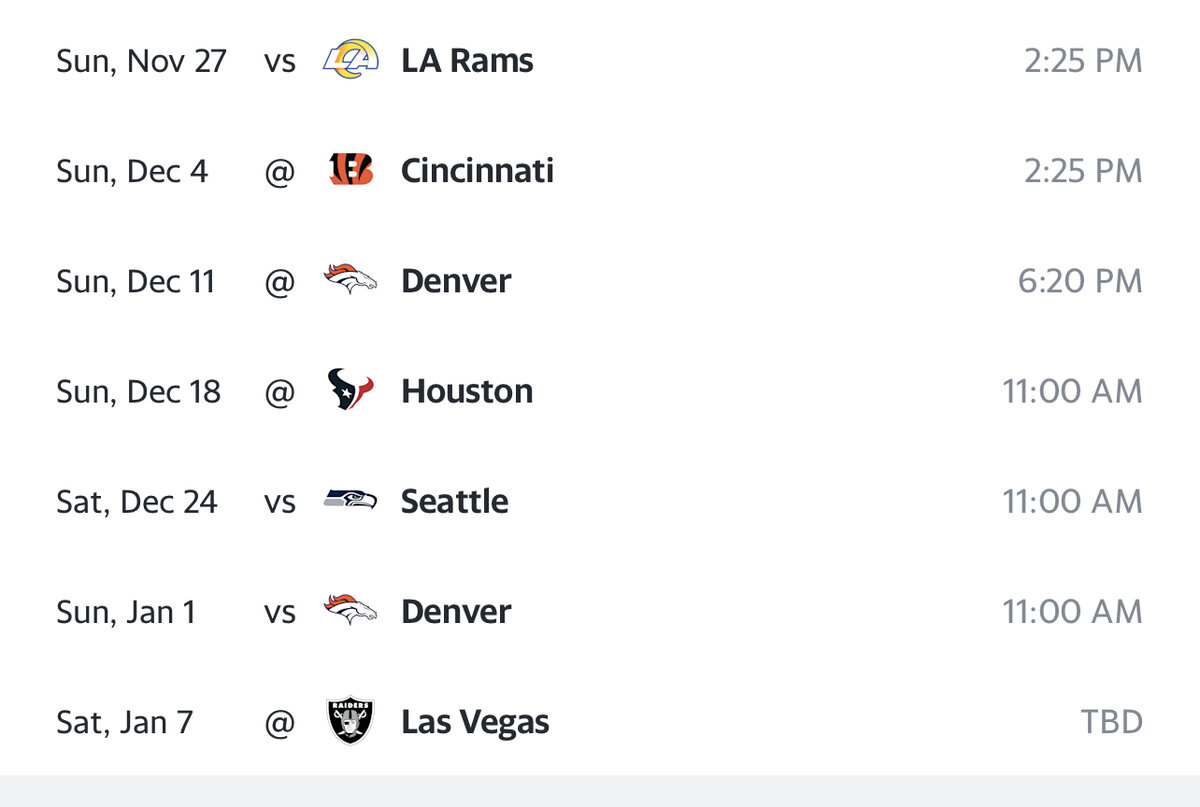Screen dimensions: 1200x807
Task: Click the Cincinnati Bengals logo
Action: (351, 171)
